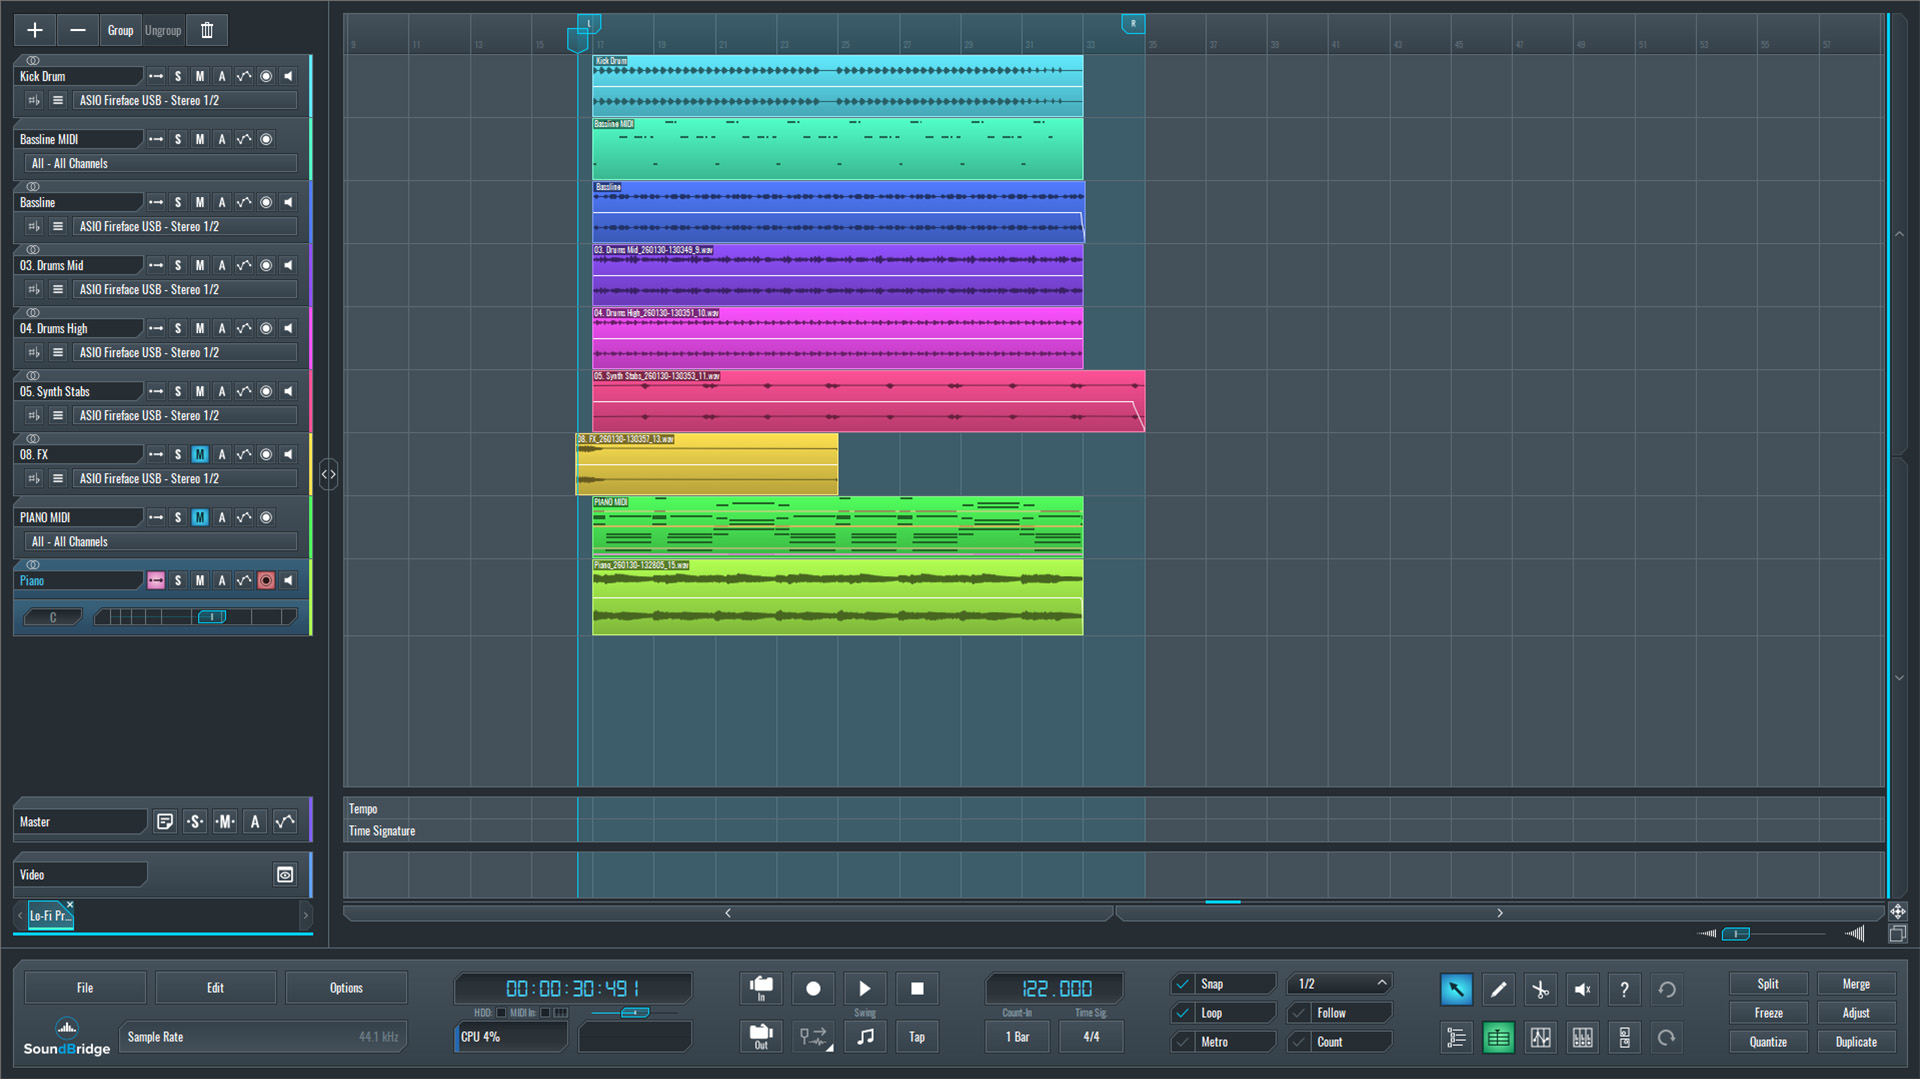Click the Quantize button
This screenshot has height=1080, width=1920.
[1768, 1042]
